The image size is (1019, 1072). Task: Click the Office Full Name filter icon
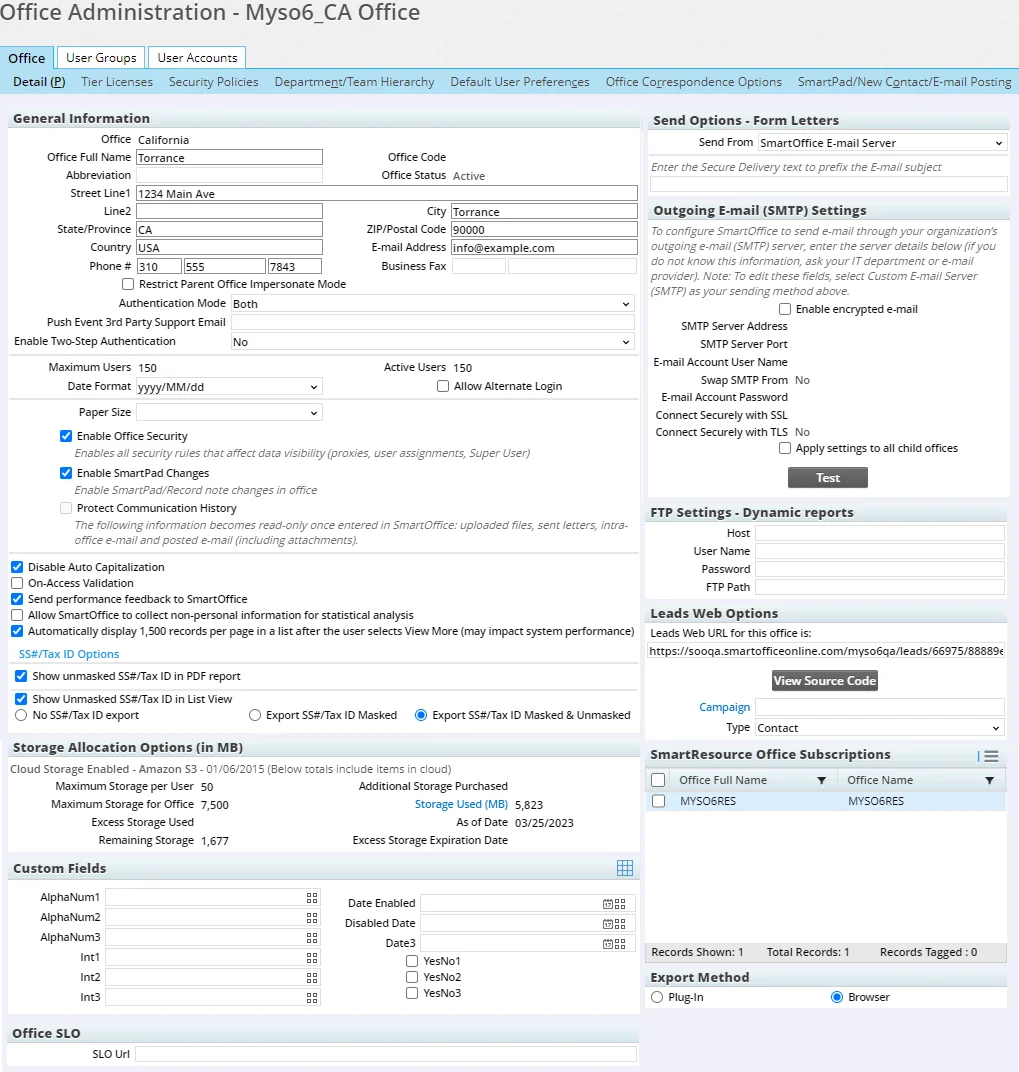tap(822, 780)
